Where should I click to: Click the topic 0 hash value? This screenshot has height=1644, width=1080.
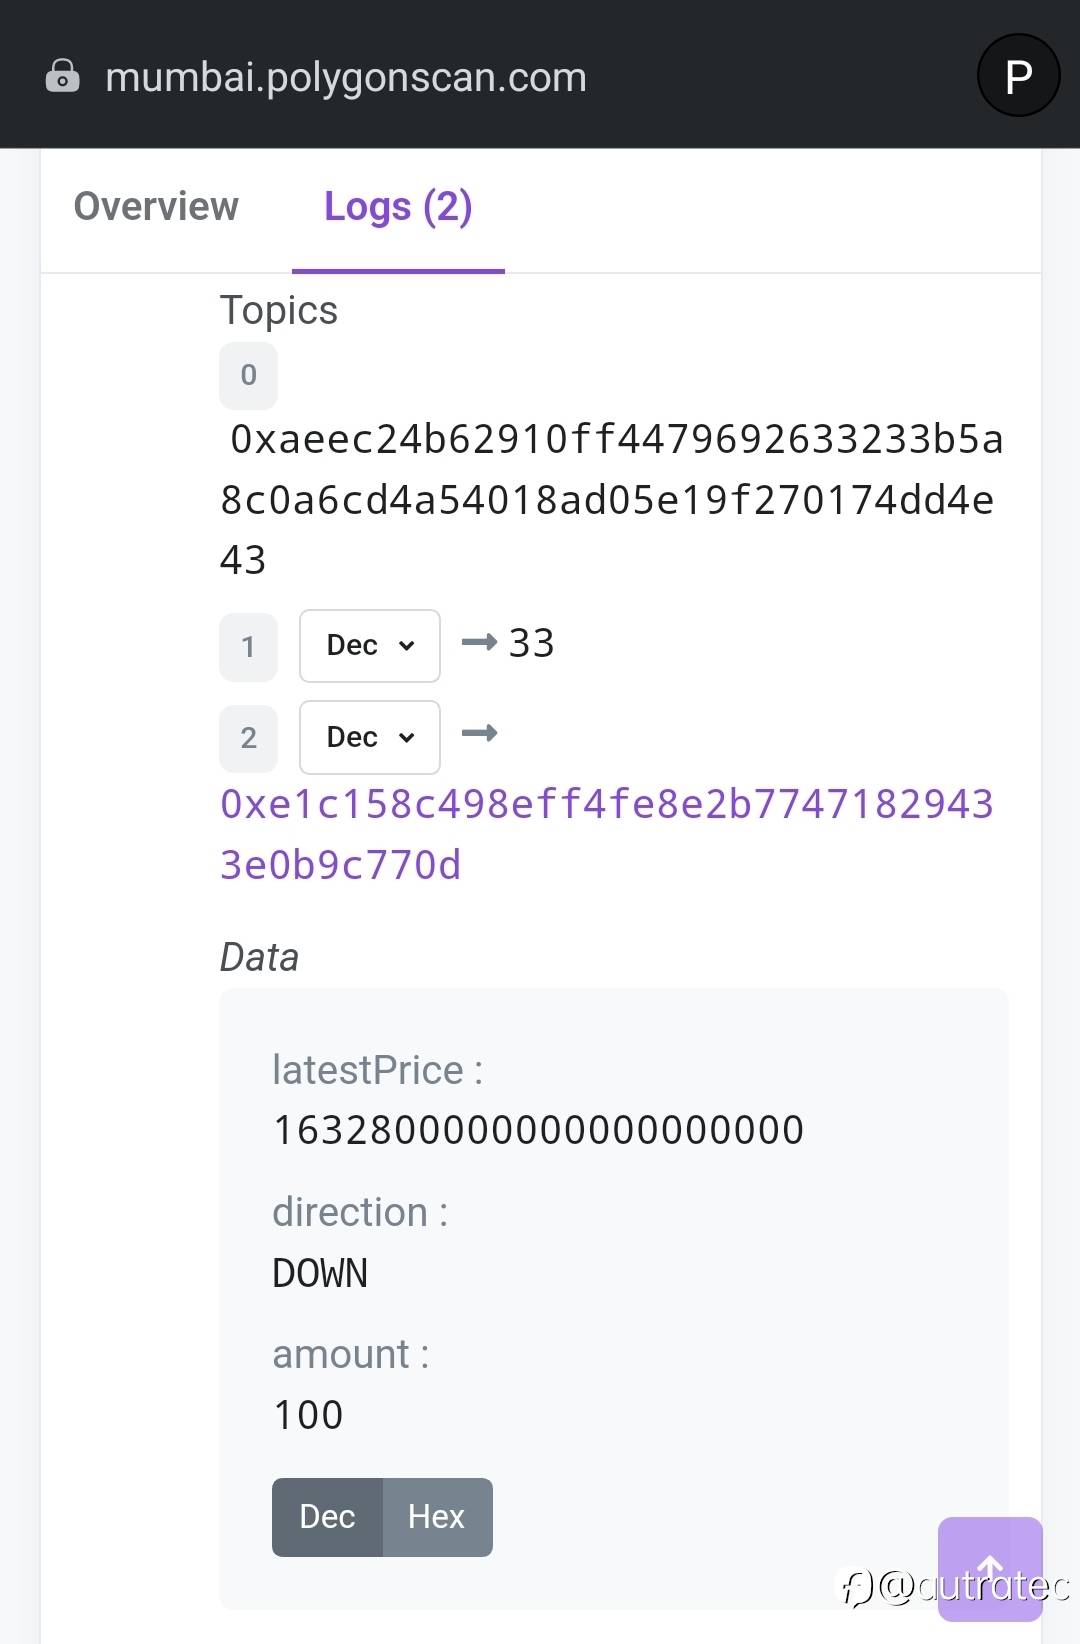pyautogui.click(x=611, y=500)
